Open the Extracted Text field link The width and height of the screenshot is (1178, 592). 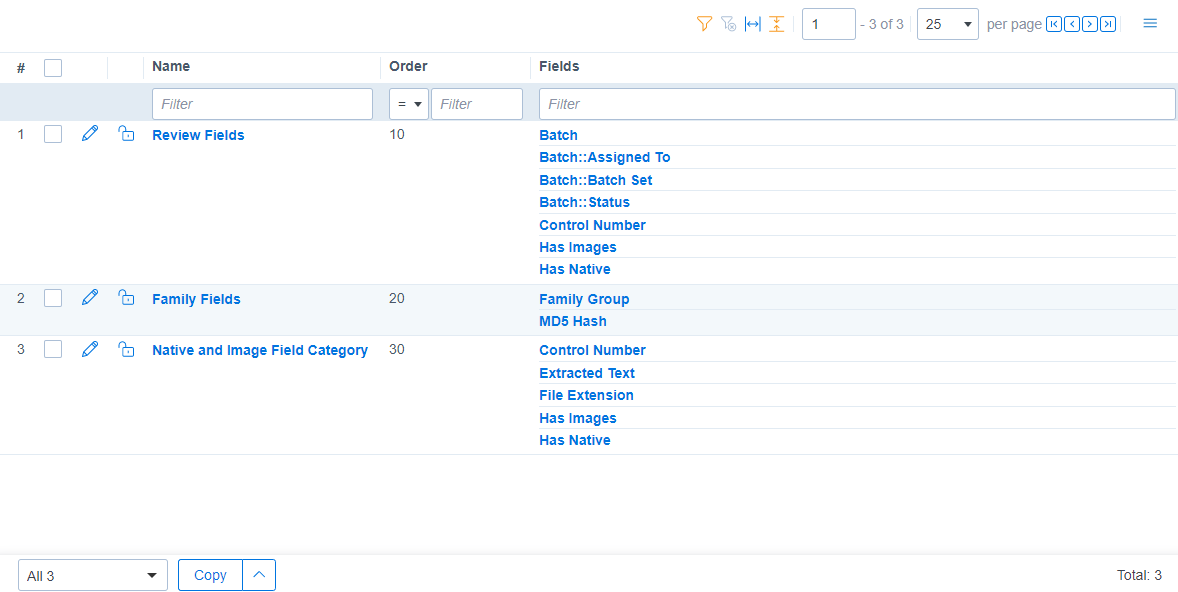click(x=587, y=373)
